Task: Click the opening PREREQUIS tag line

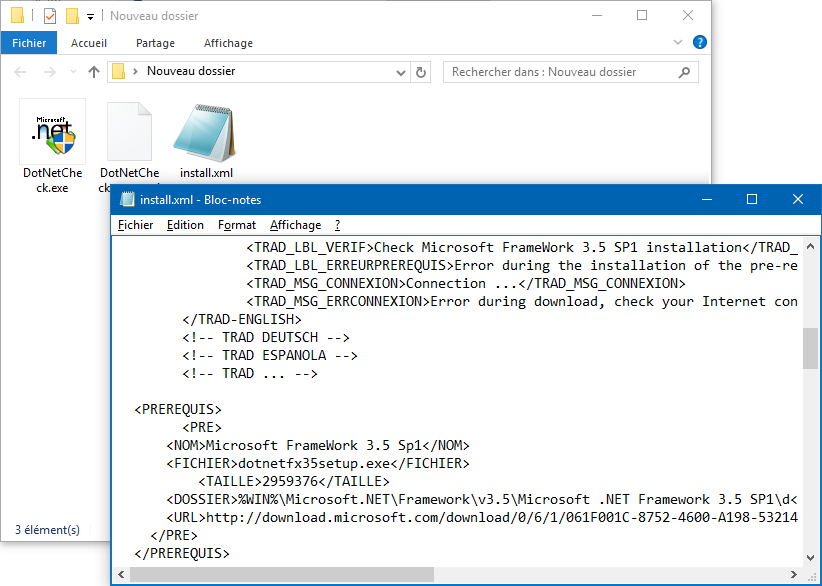Action: (178, 409)
